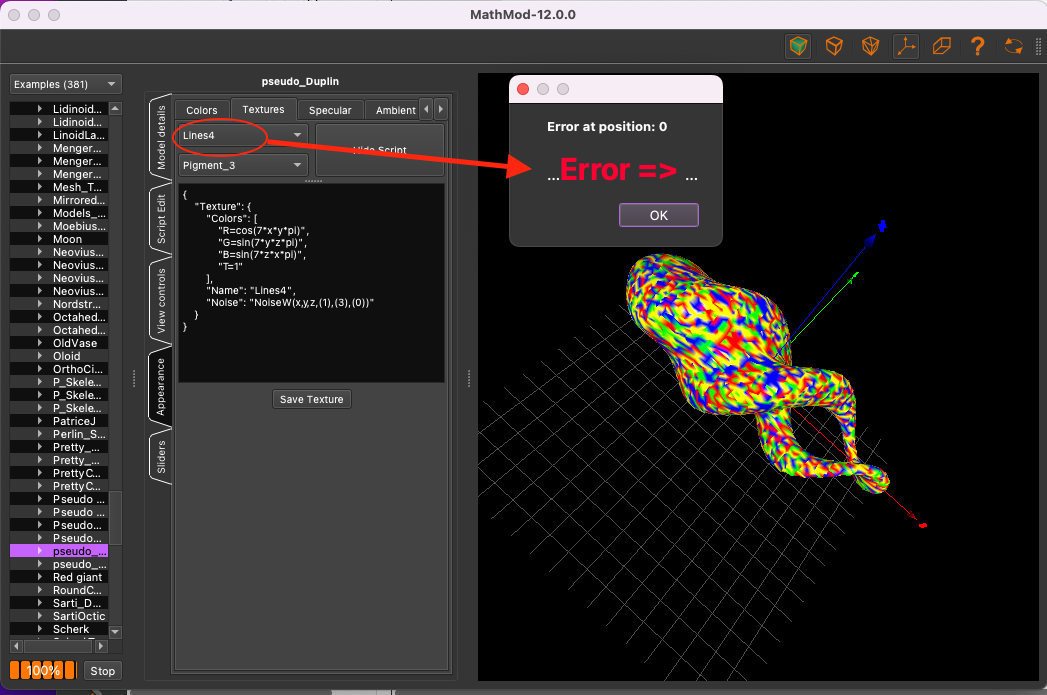
Task: Open MathMod help via question mark icon
Action: (977, 46)
